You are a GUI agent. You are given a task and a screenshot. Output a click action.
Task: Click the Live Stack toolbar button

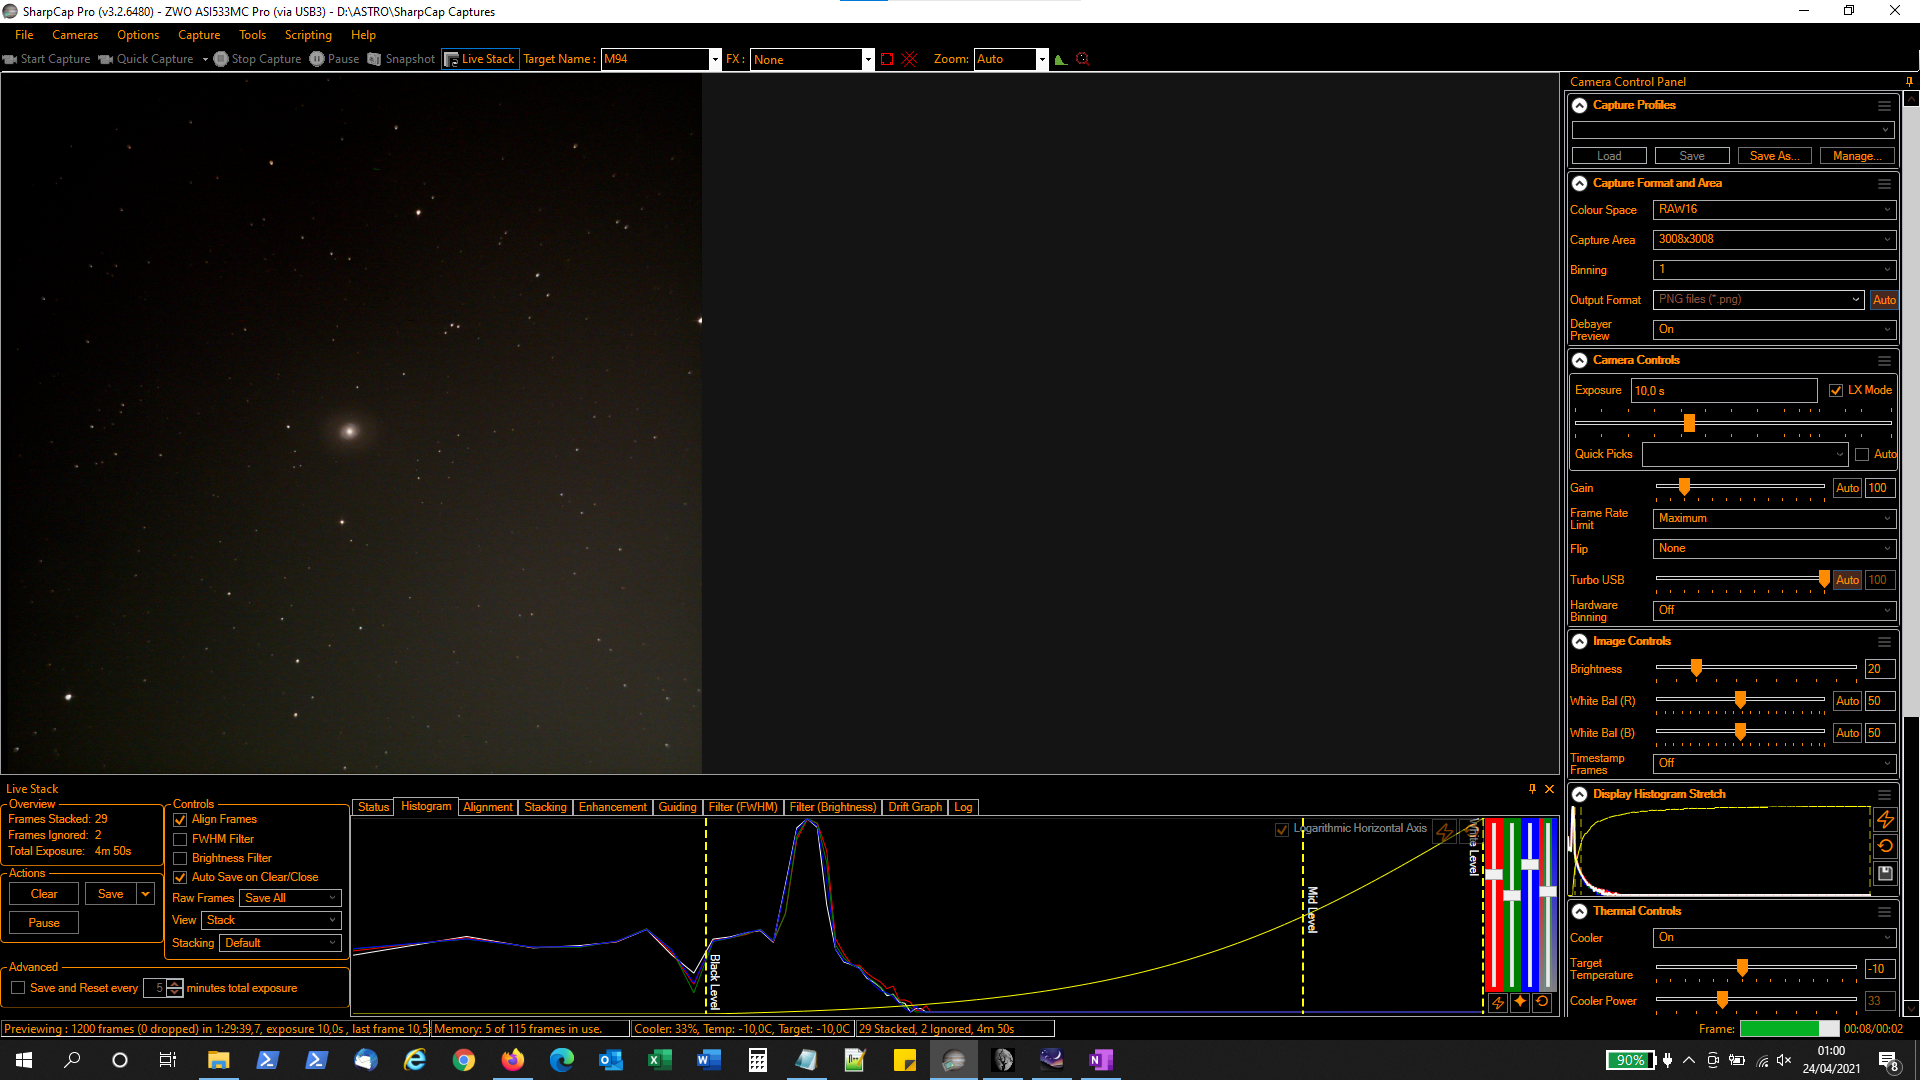point(480,59)
